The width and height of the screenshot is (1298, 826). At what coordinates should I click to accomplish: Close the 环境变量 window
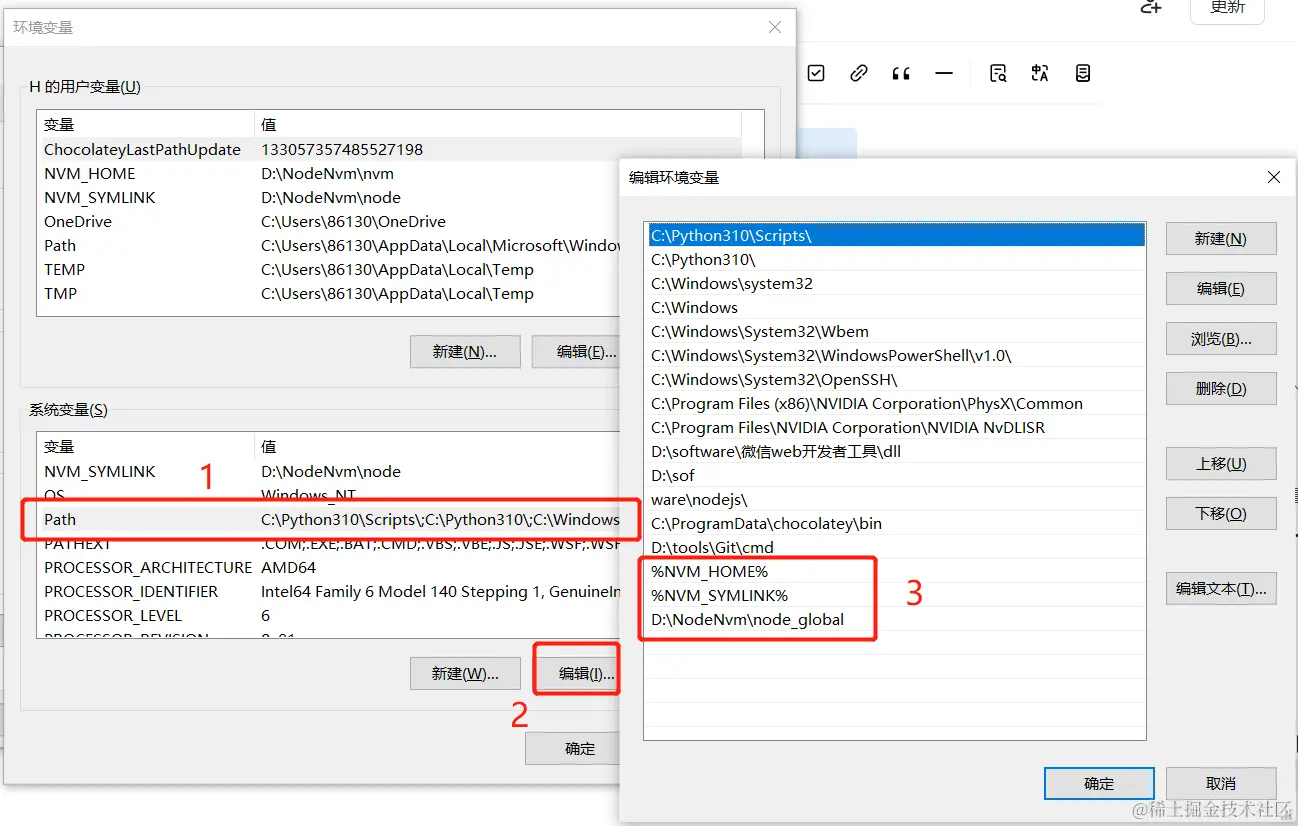click(x=775, y=27)
